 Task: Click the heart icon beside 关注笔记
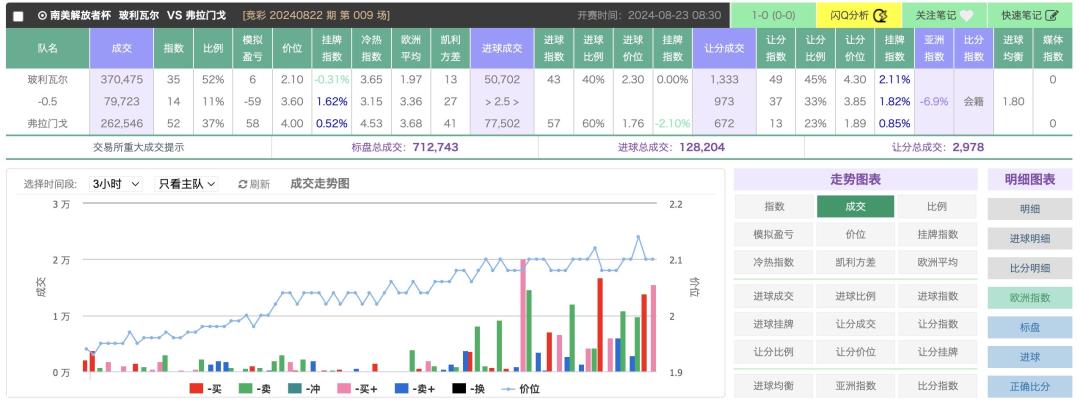click(x=966, y=15)
